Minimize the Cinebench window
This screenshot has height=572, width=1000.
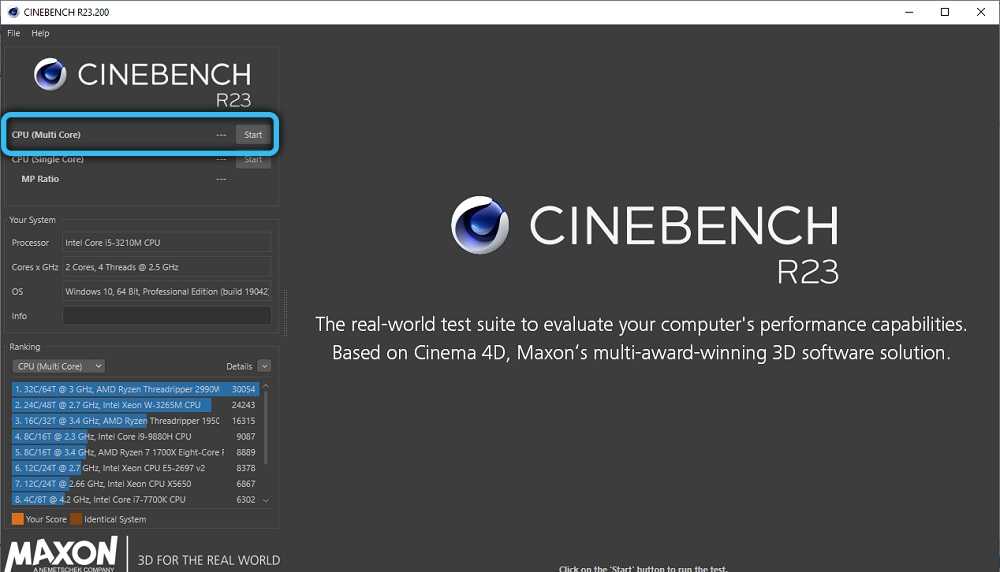tap(909, 12)
